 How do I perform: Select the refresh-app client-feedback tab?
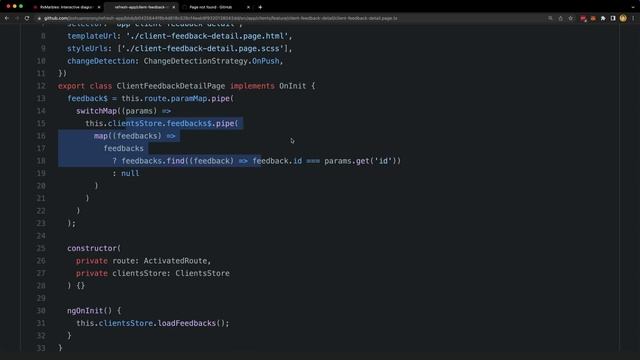(140, 7)
